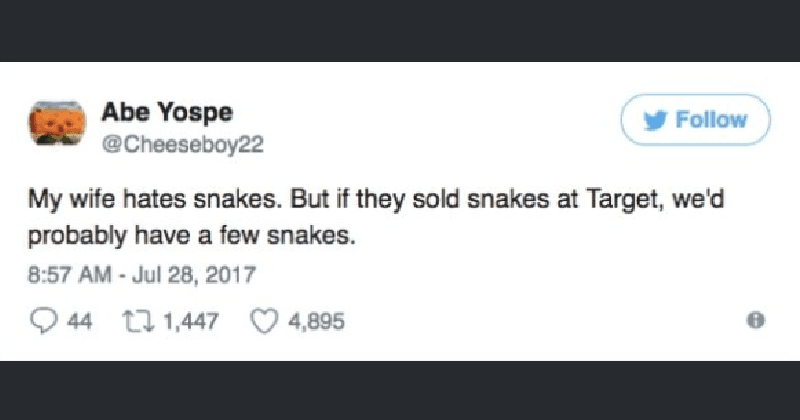Visit the @Cheeseboy22 handle link
Image resolution: width=800 pixels, height=420 pixels.
(183, 145)
